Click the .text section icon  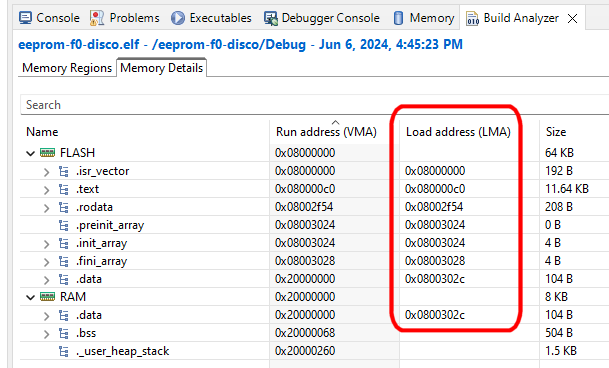pyautogui.click(x=64, y=189)
